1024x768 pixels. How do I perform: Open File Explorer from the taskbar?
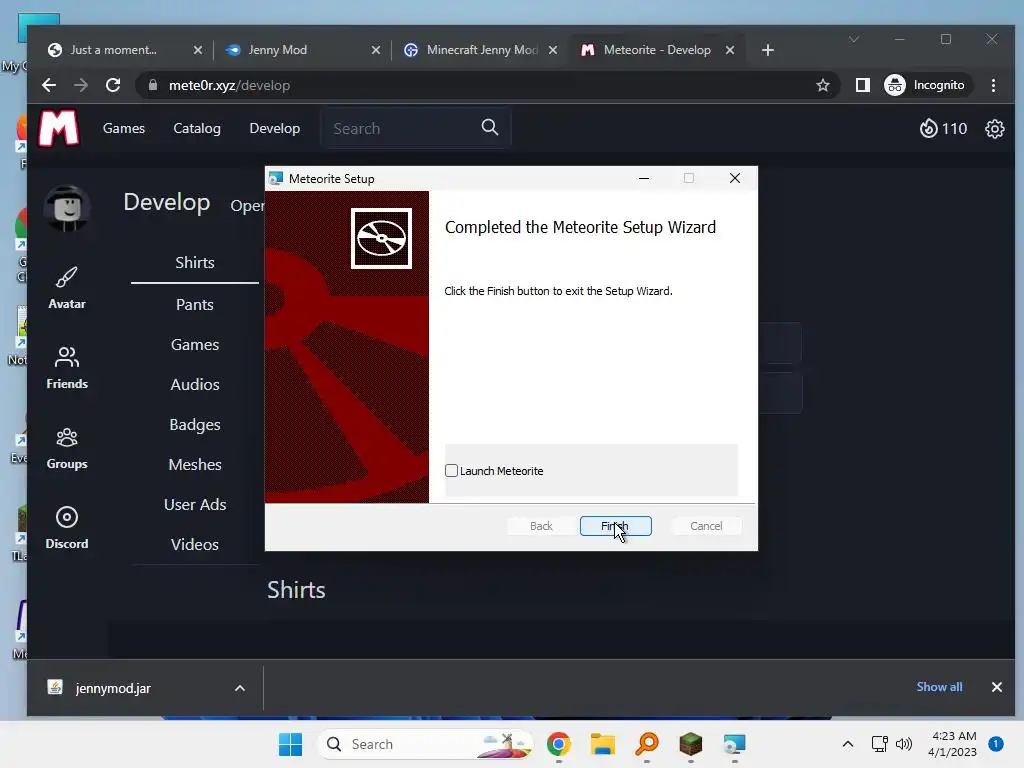click(x=603, y=744)
